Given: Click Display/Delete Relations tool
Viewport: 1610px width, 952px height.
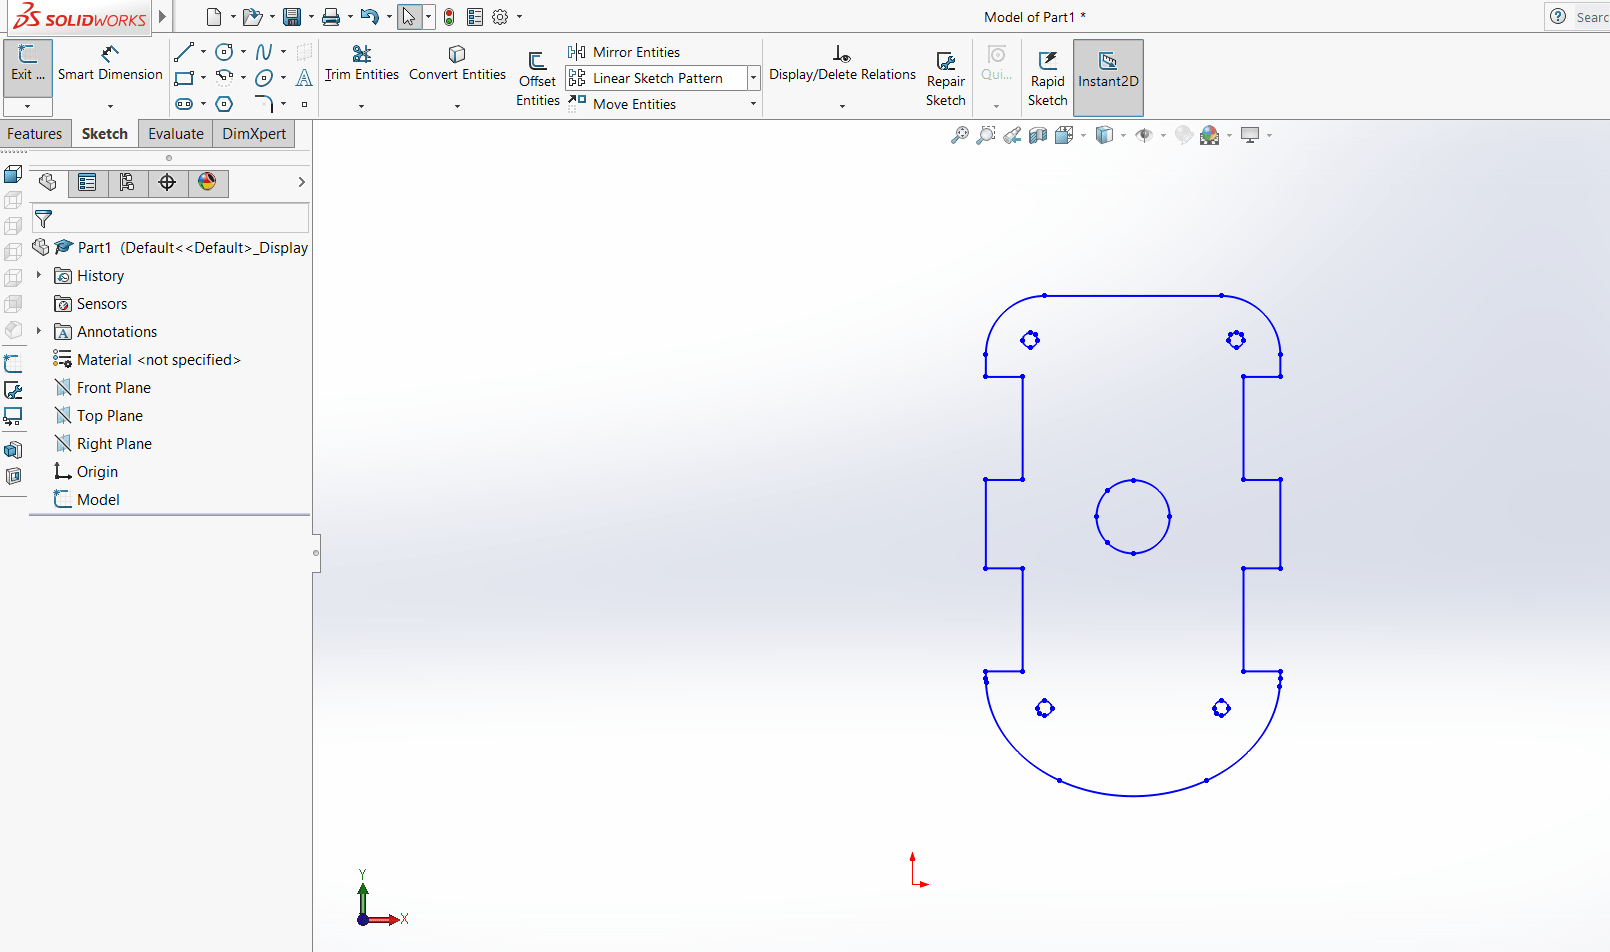Looking at the screenshot, I should tap(842, 63).
